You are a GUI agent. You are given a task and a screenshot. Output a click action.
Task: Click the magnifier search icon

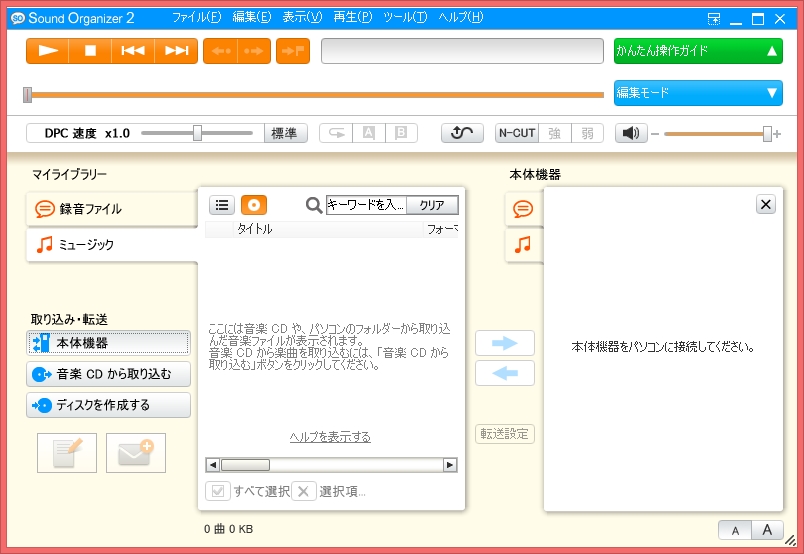[x=314, y=205]
